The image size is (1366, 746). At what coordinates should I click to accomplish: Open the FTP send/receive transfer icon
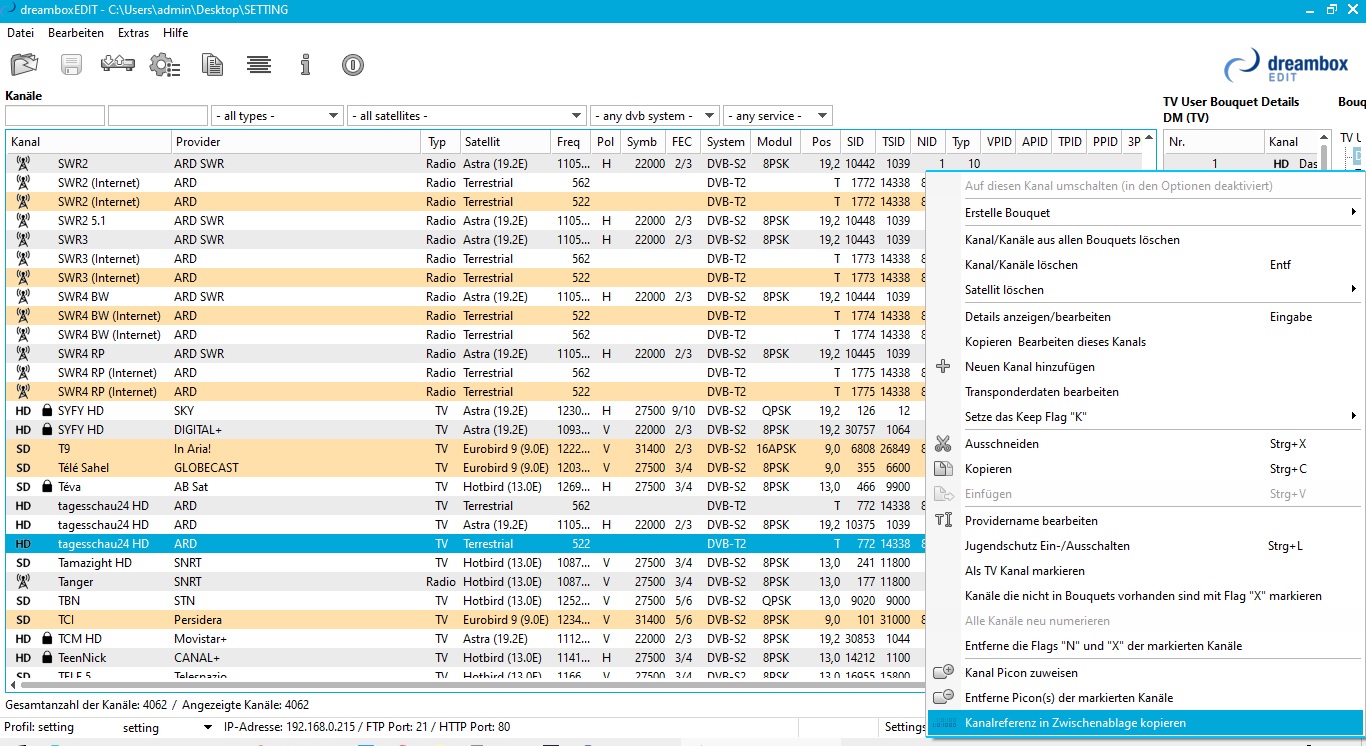click(118, 65)
